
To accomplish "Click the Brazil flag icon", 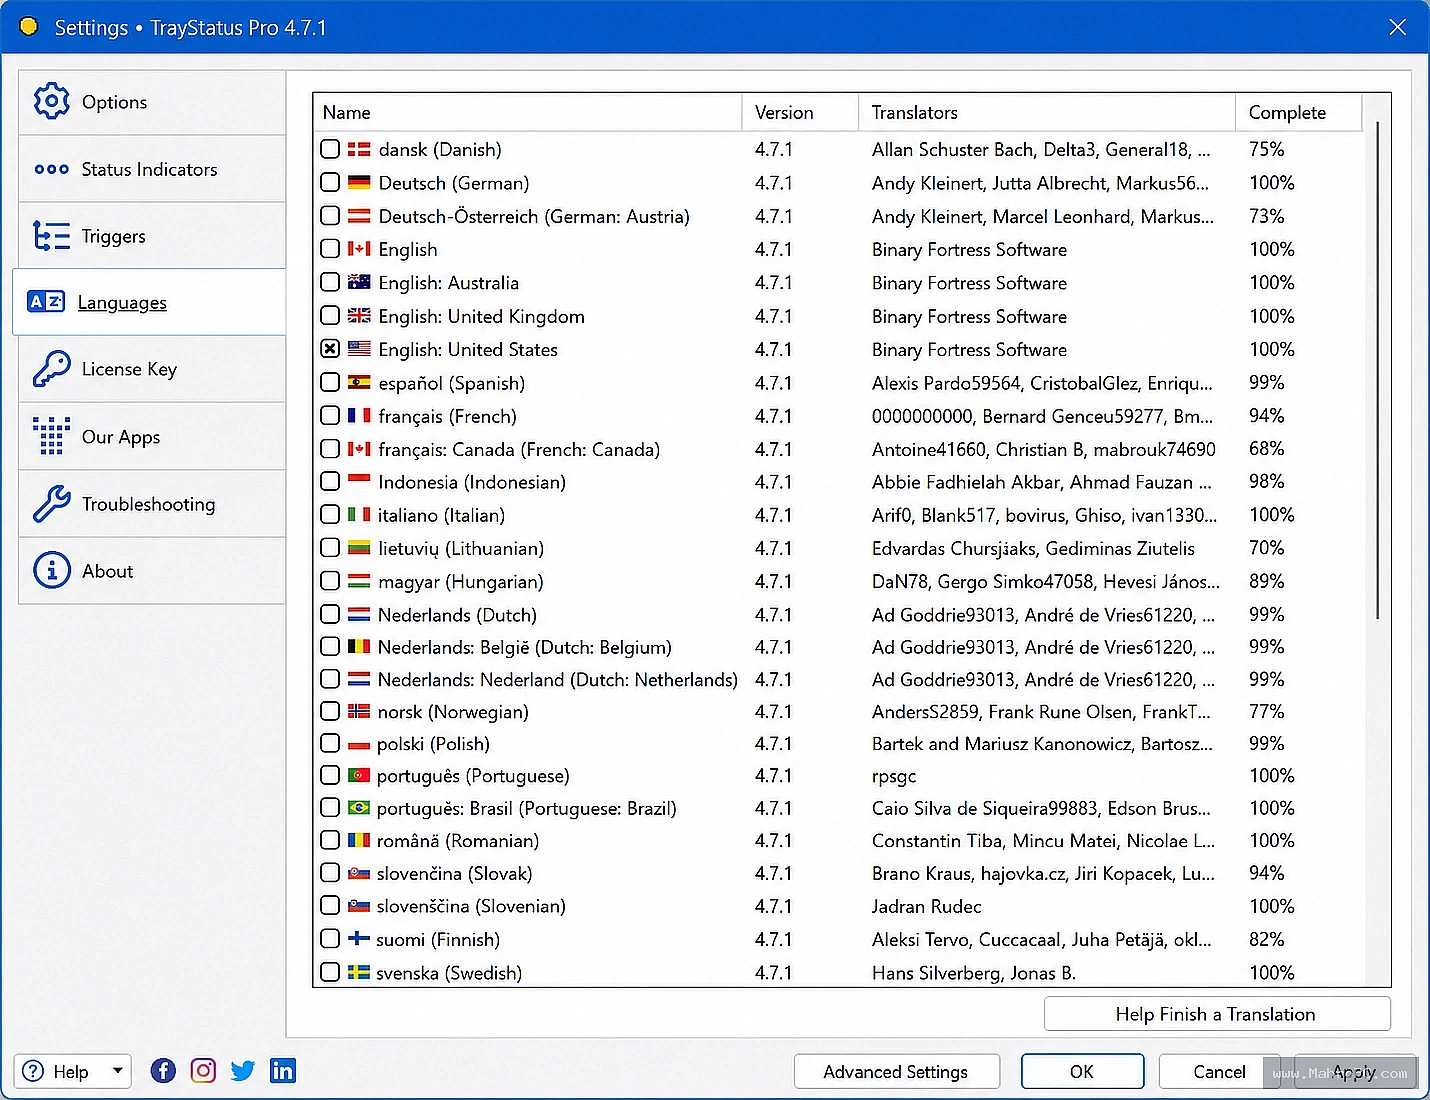I will [359, 807].
